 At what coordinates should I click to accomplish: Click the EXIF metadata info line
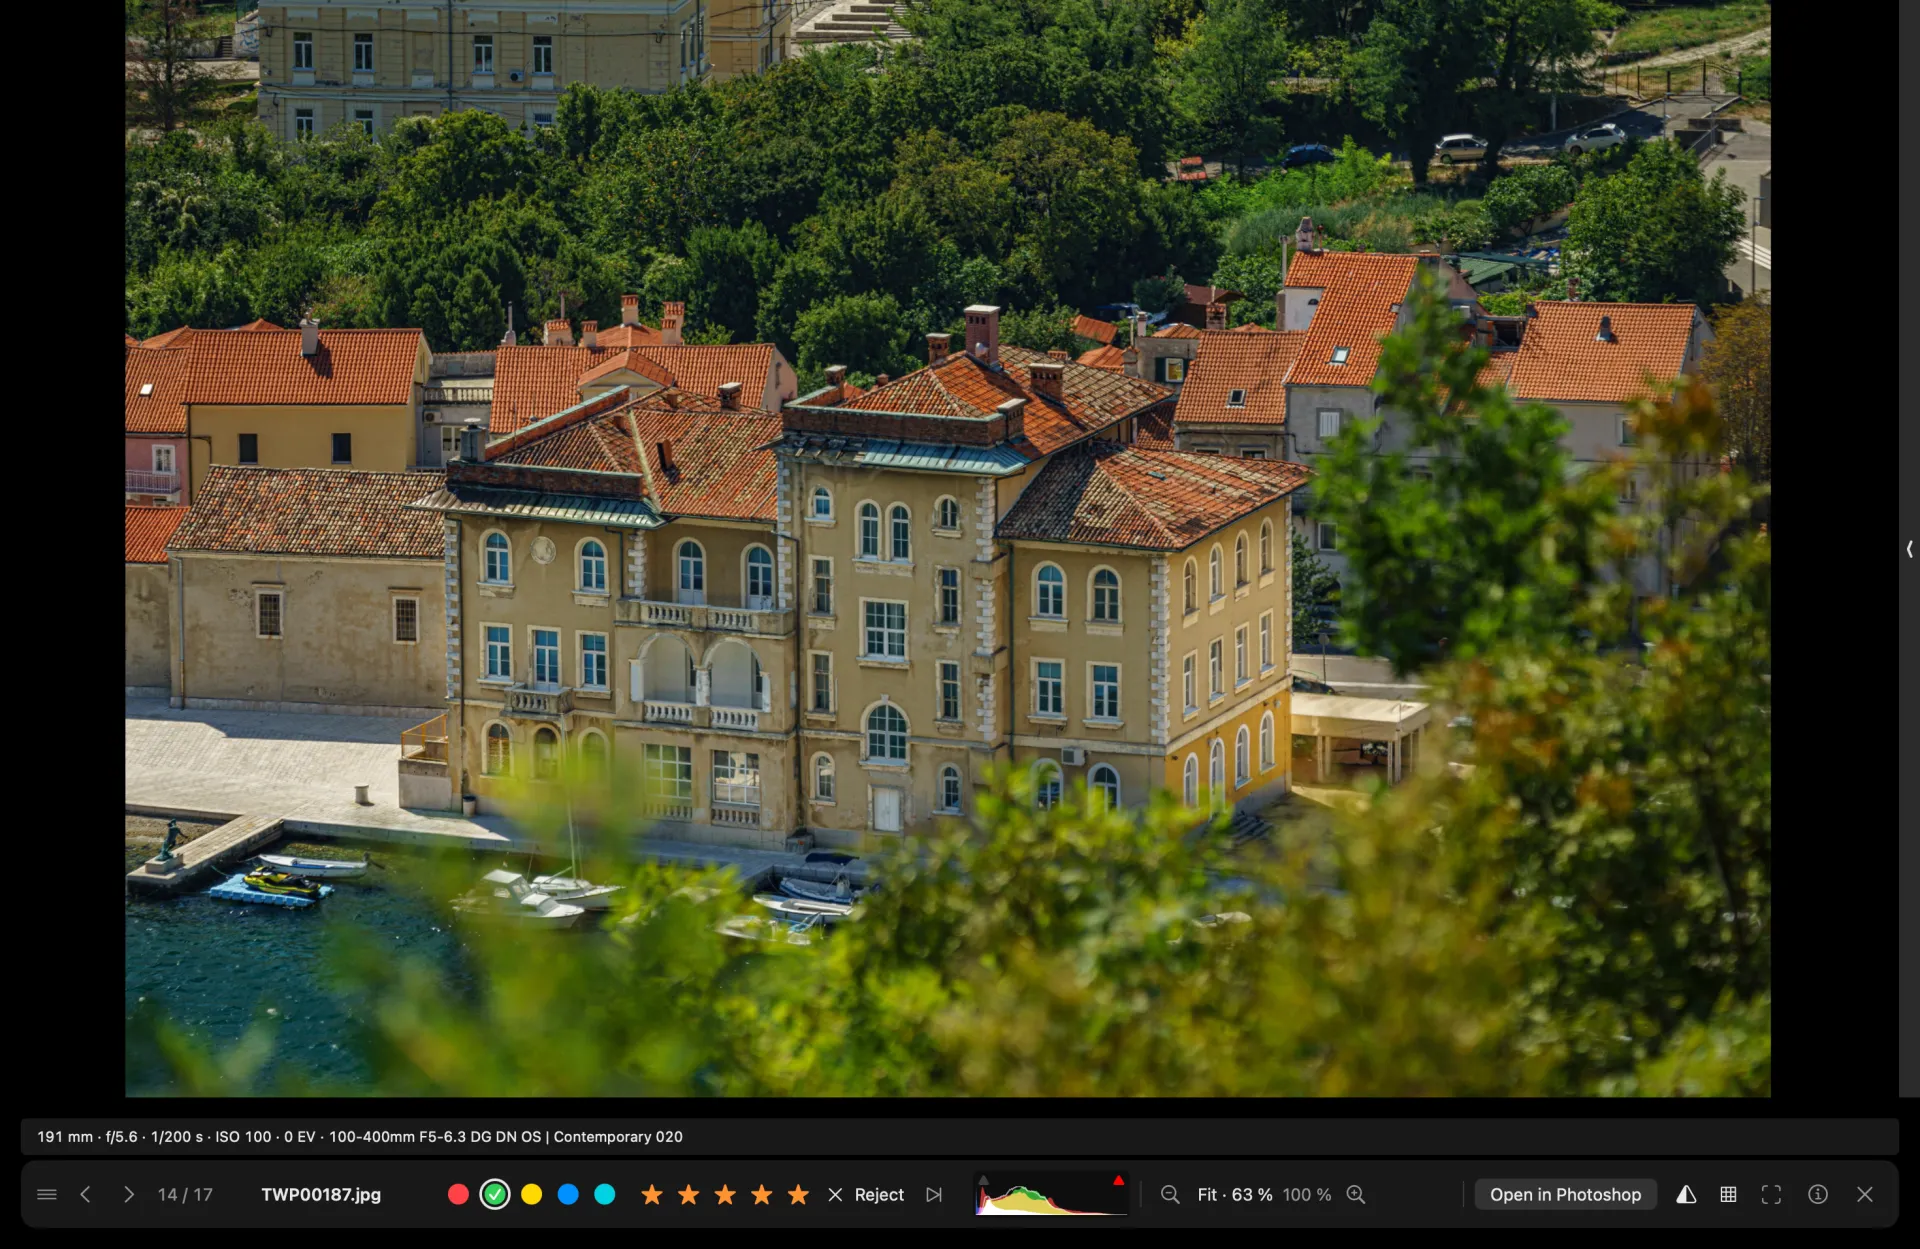360,1137
